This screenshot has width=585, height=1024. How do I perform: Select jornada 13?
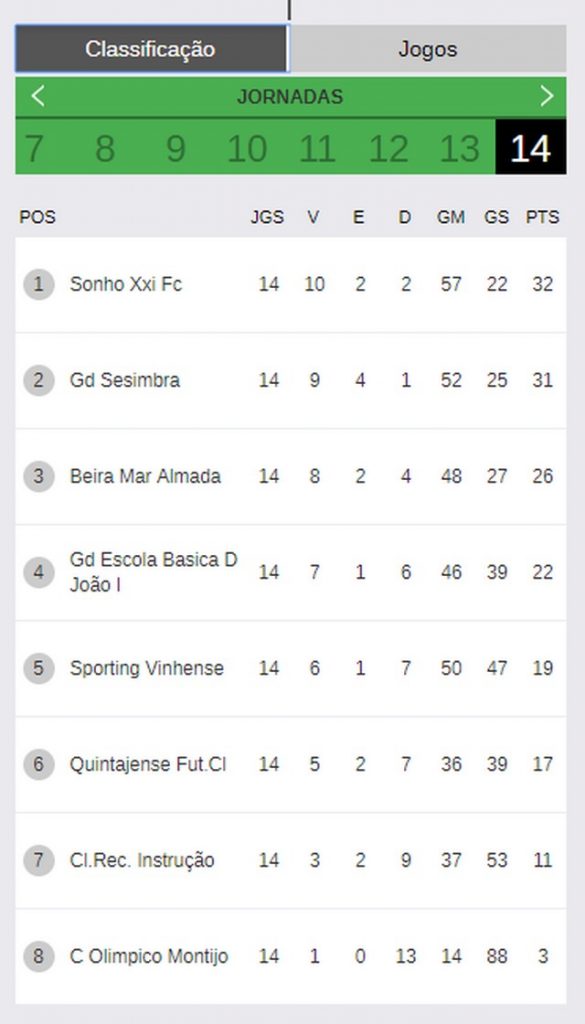click(x=460, y=148)
